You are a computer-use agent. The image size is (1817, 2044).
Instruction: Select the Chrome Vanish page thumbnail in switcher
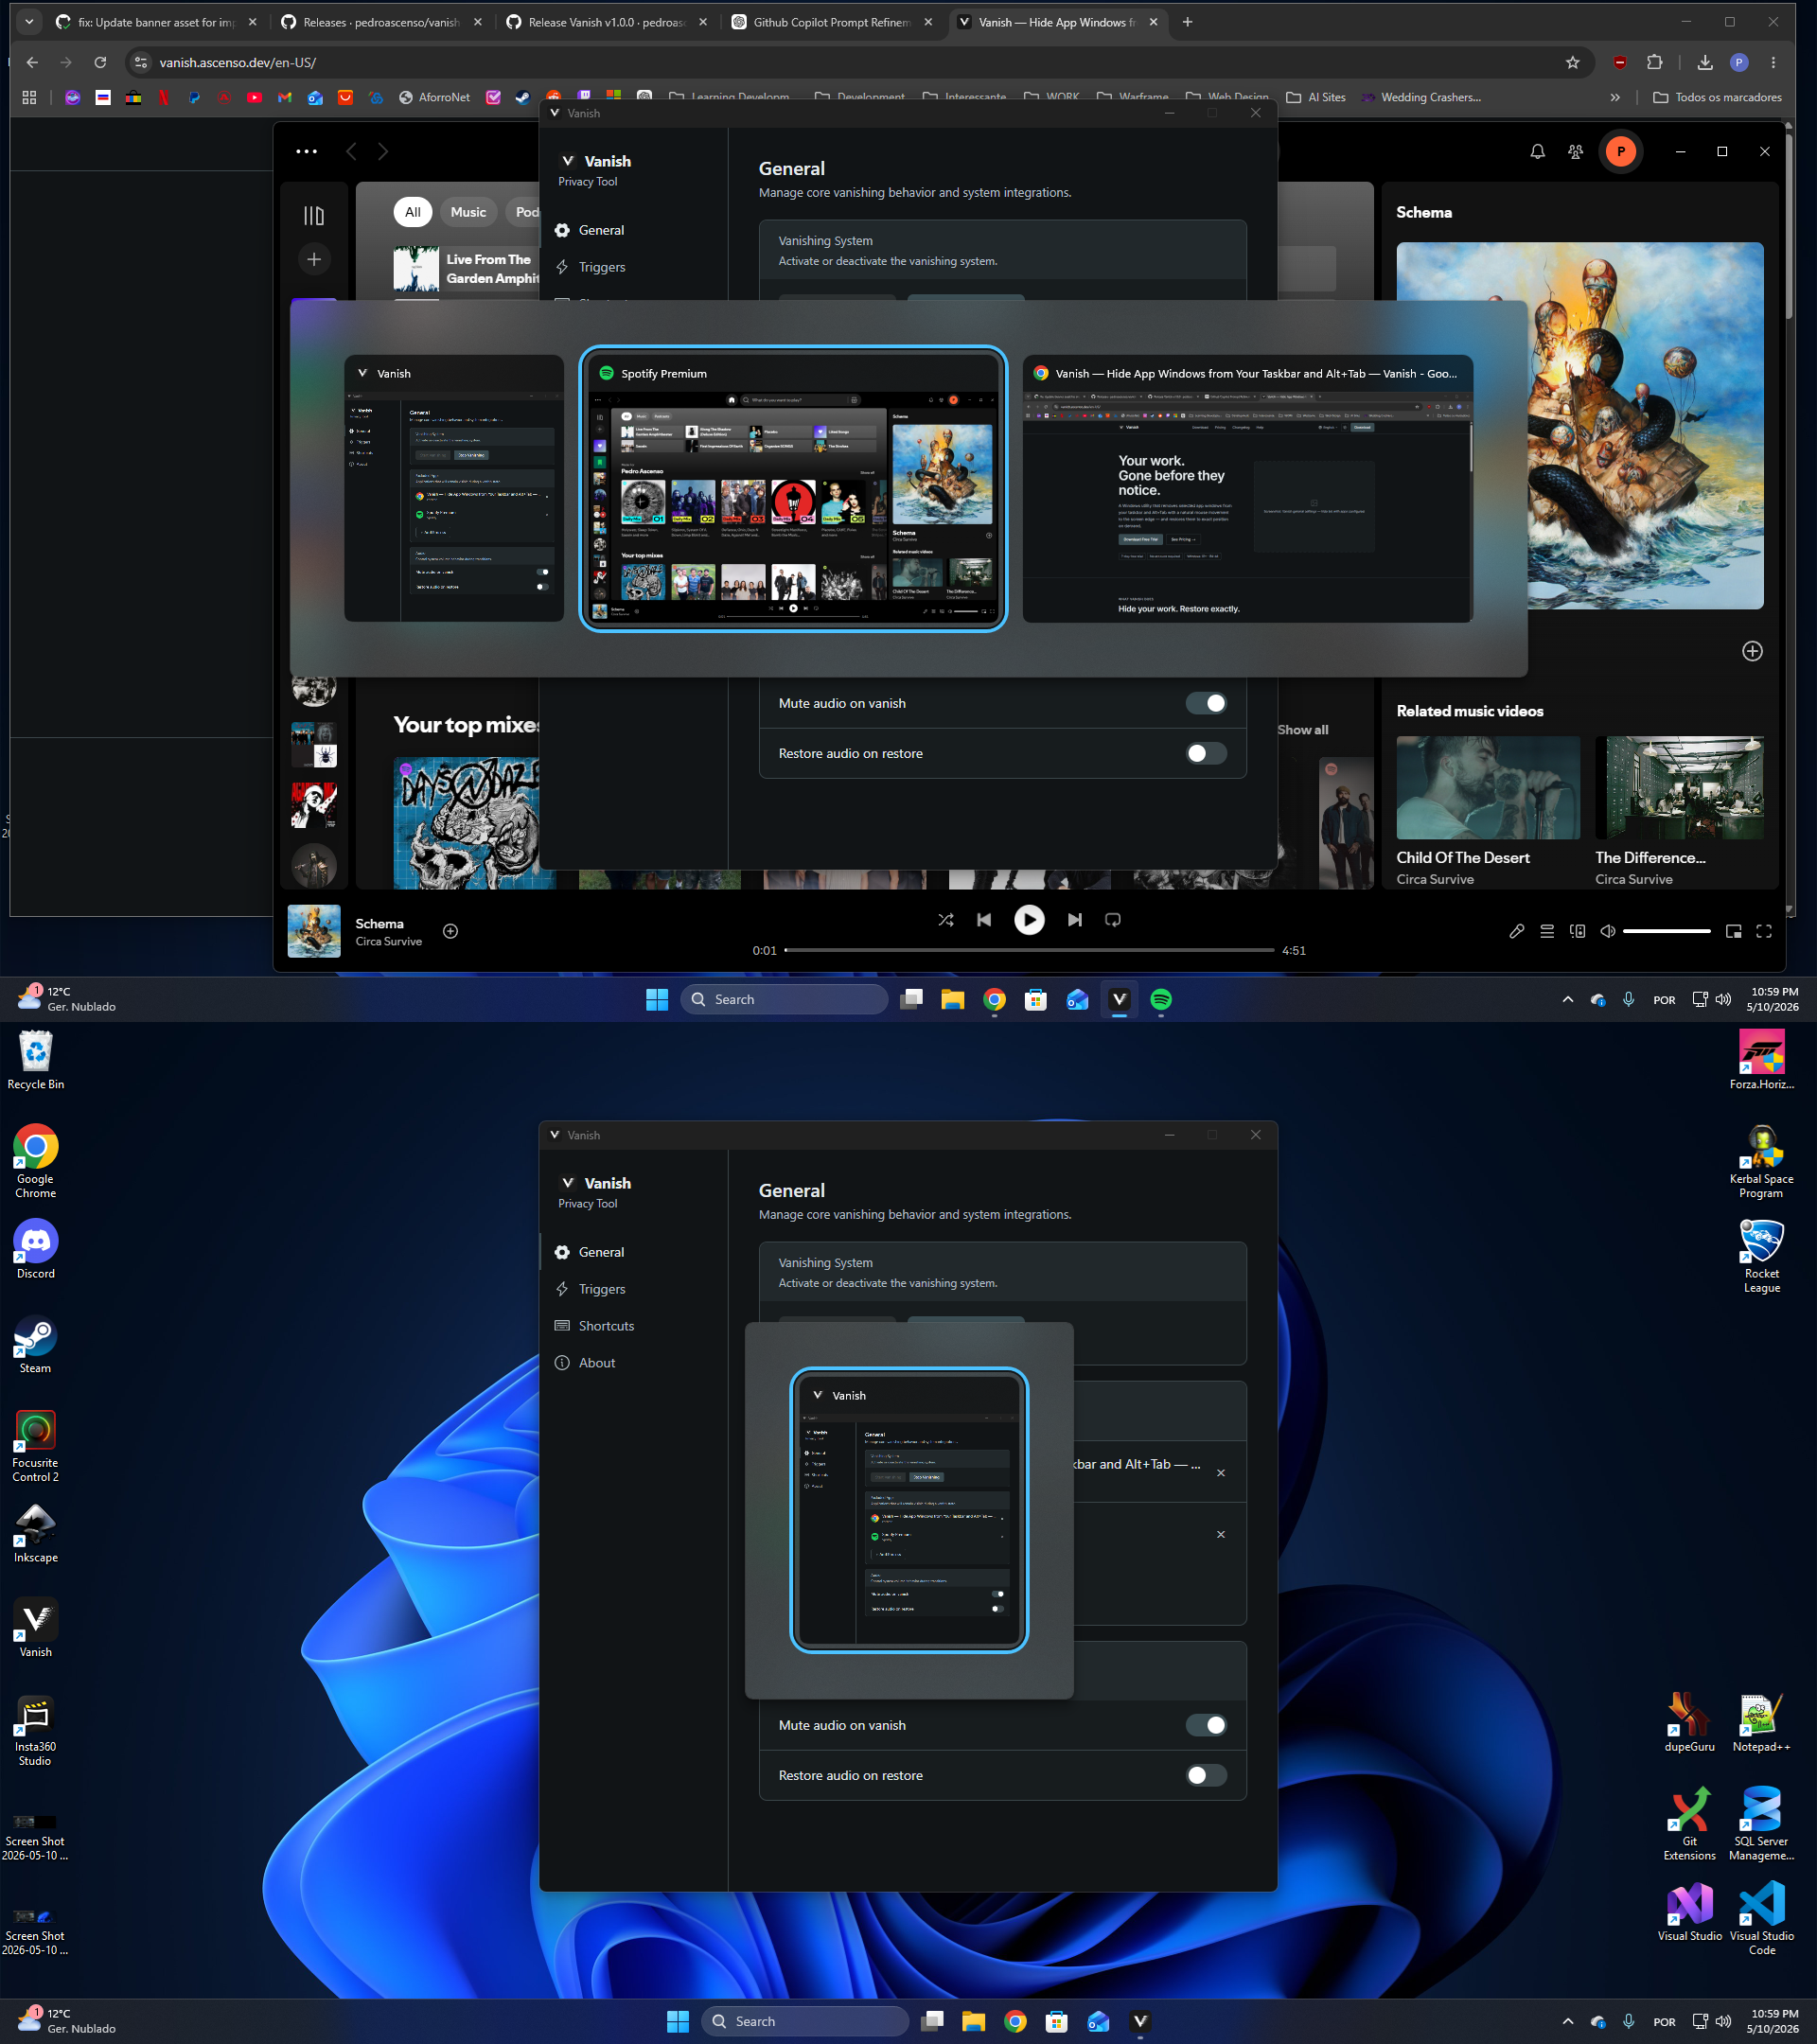(x=1247, y=489)
